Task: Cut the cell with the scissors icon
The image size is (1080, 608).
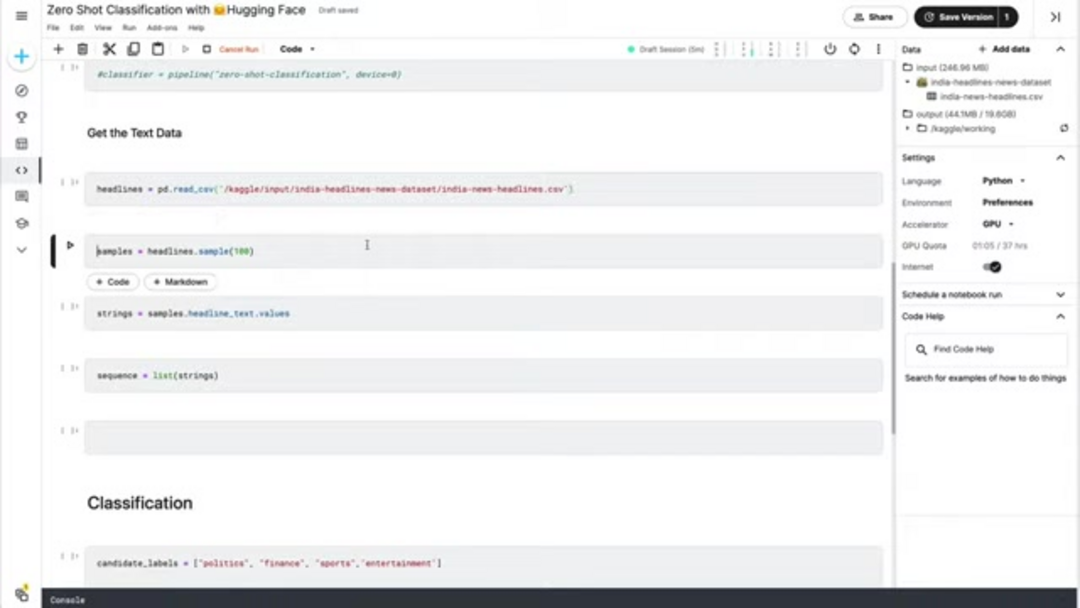Action: 109,49
